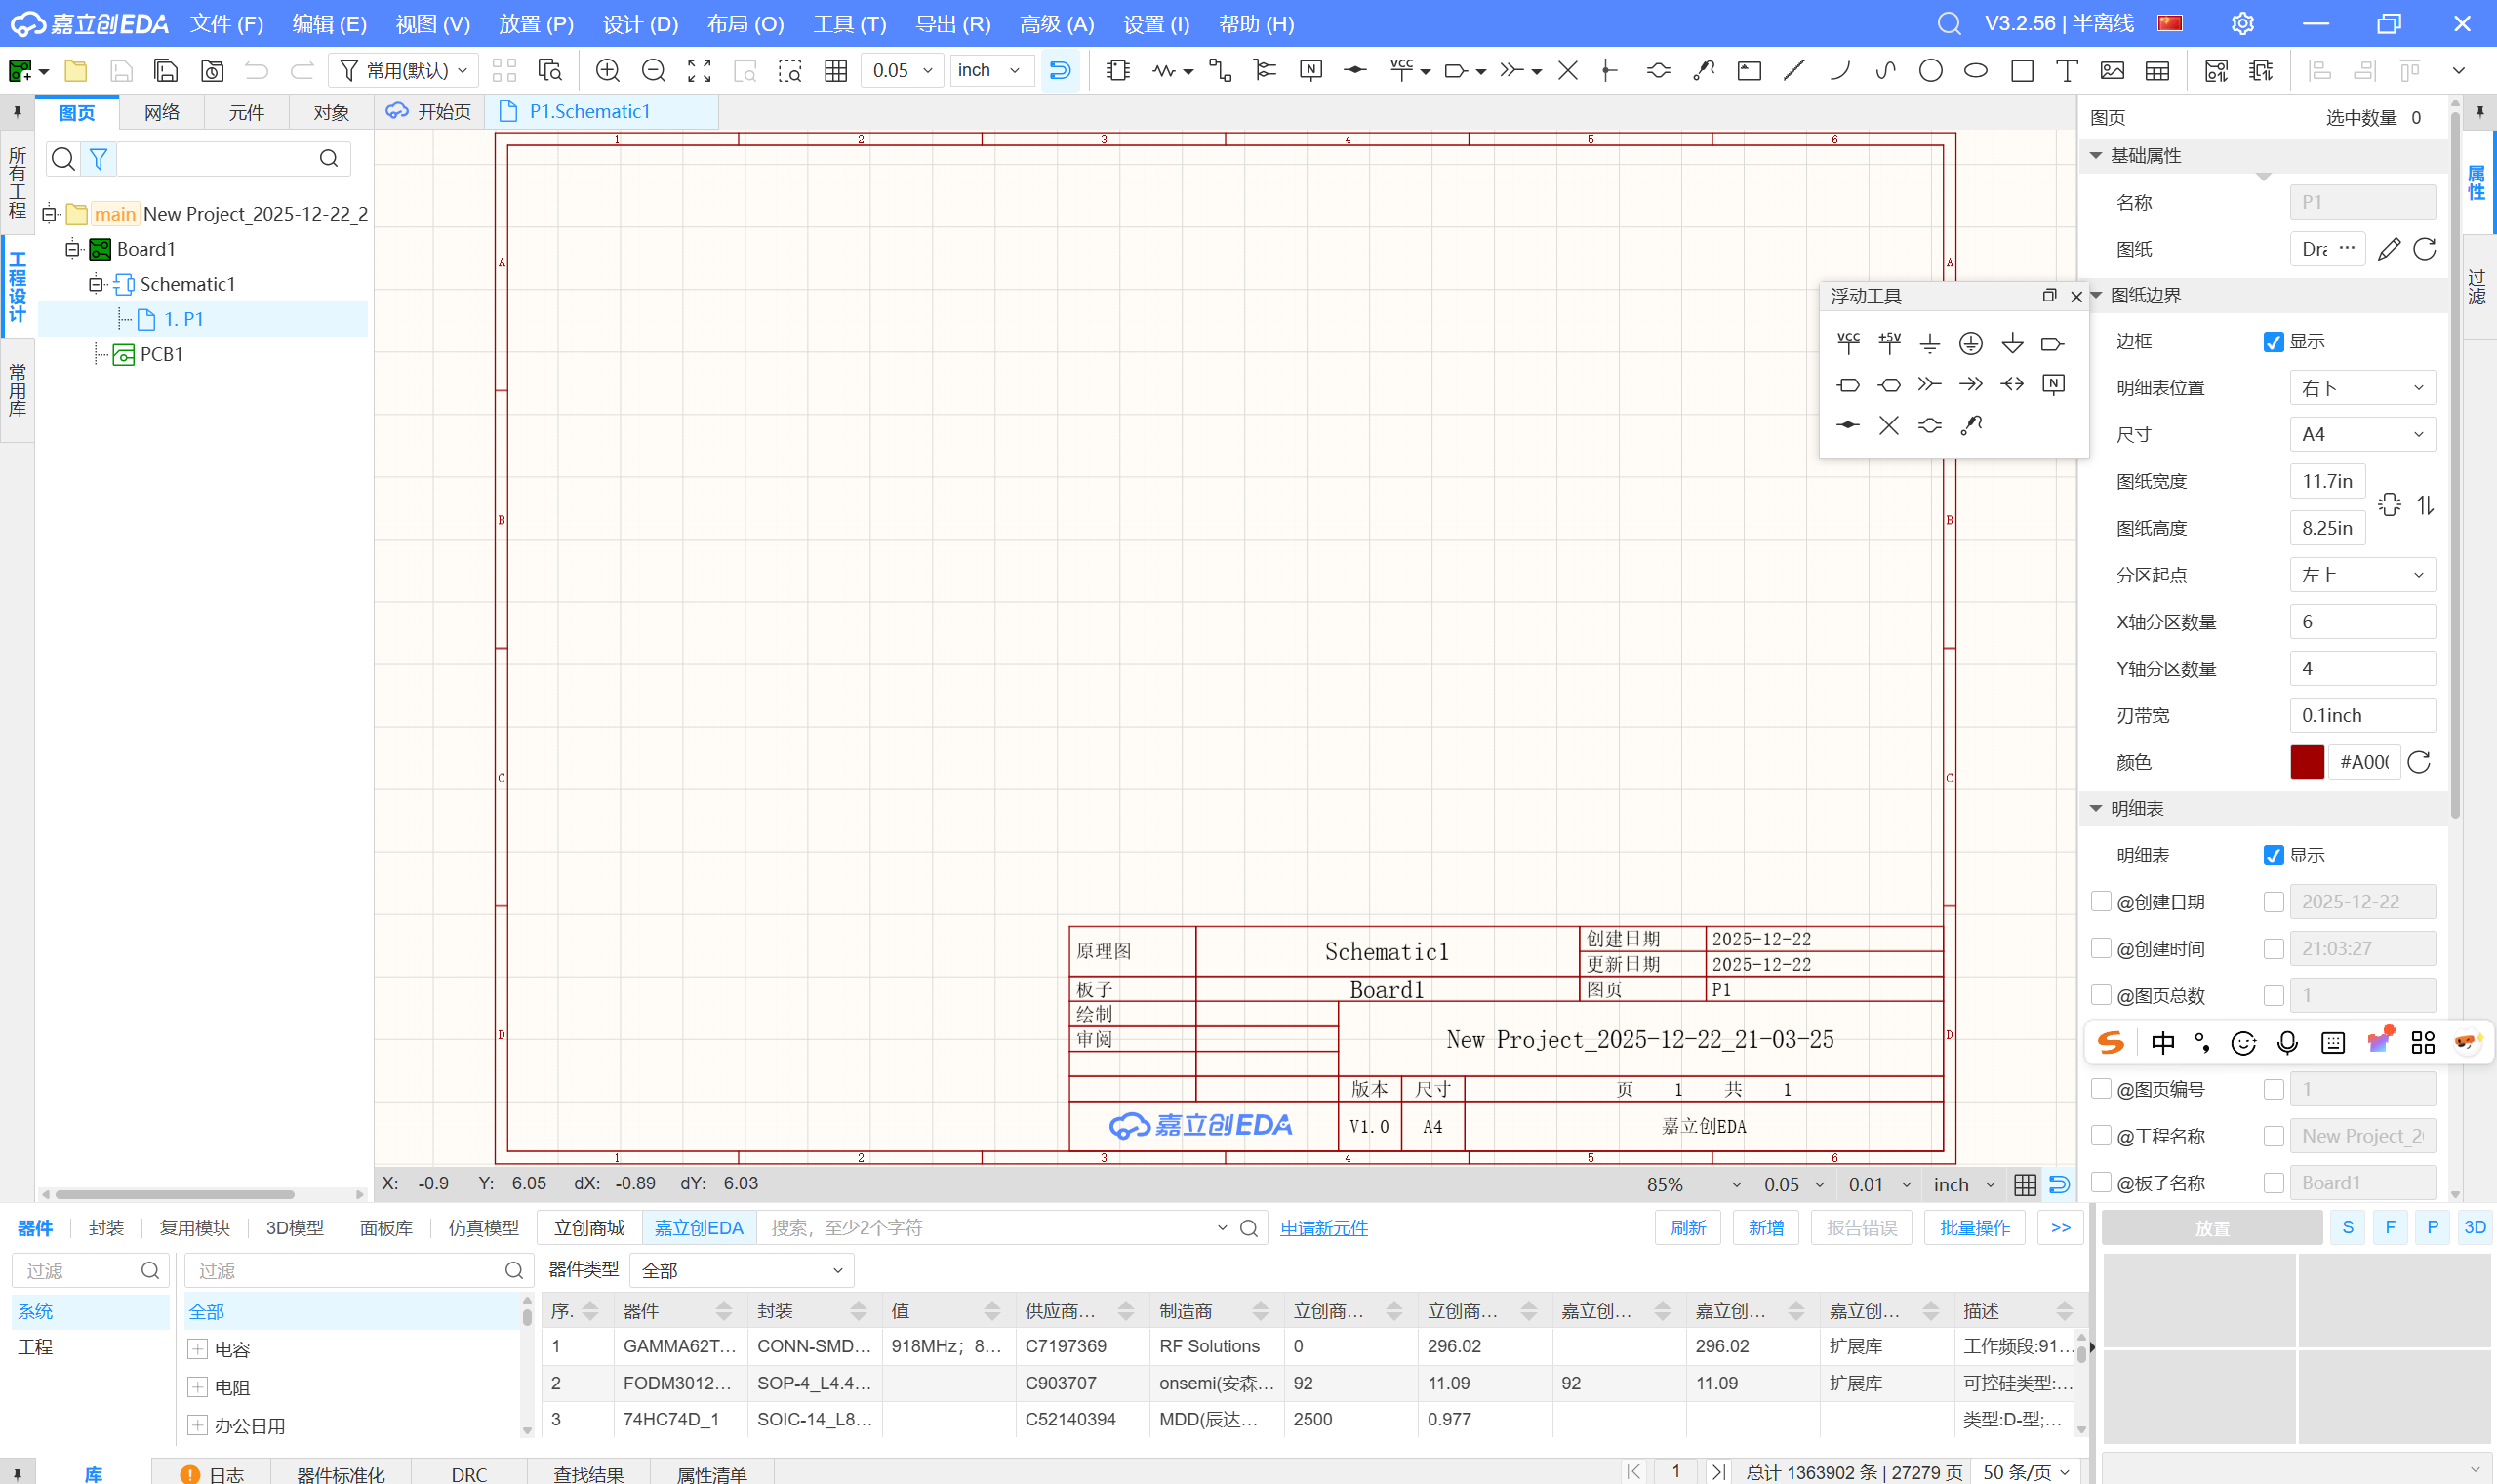Click the pencil edit icon beside 图纸

click(2388, 249)
